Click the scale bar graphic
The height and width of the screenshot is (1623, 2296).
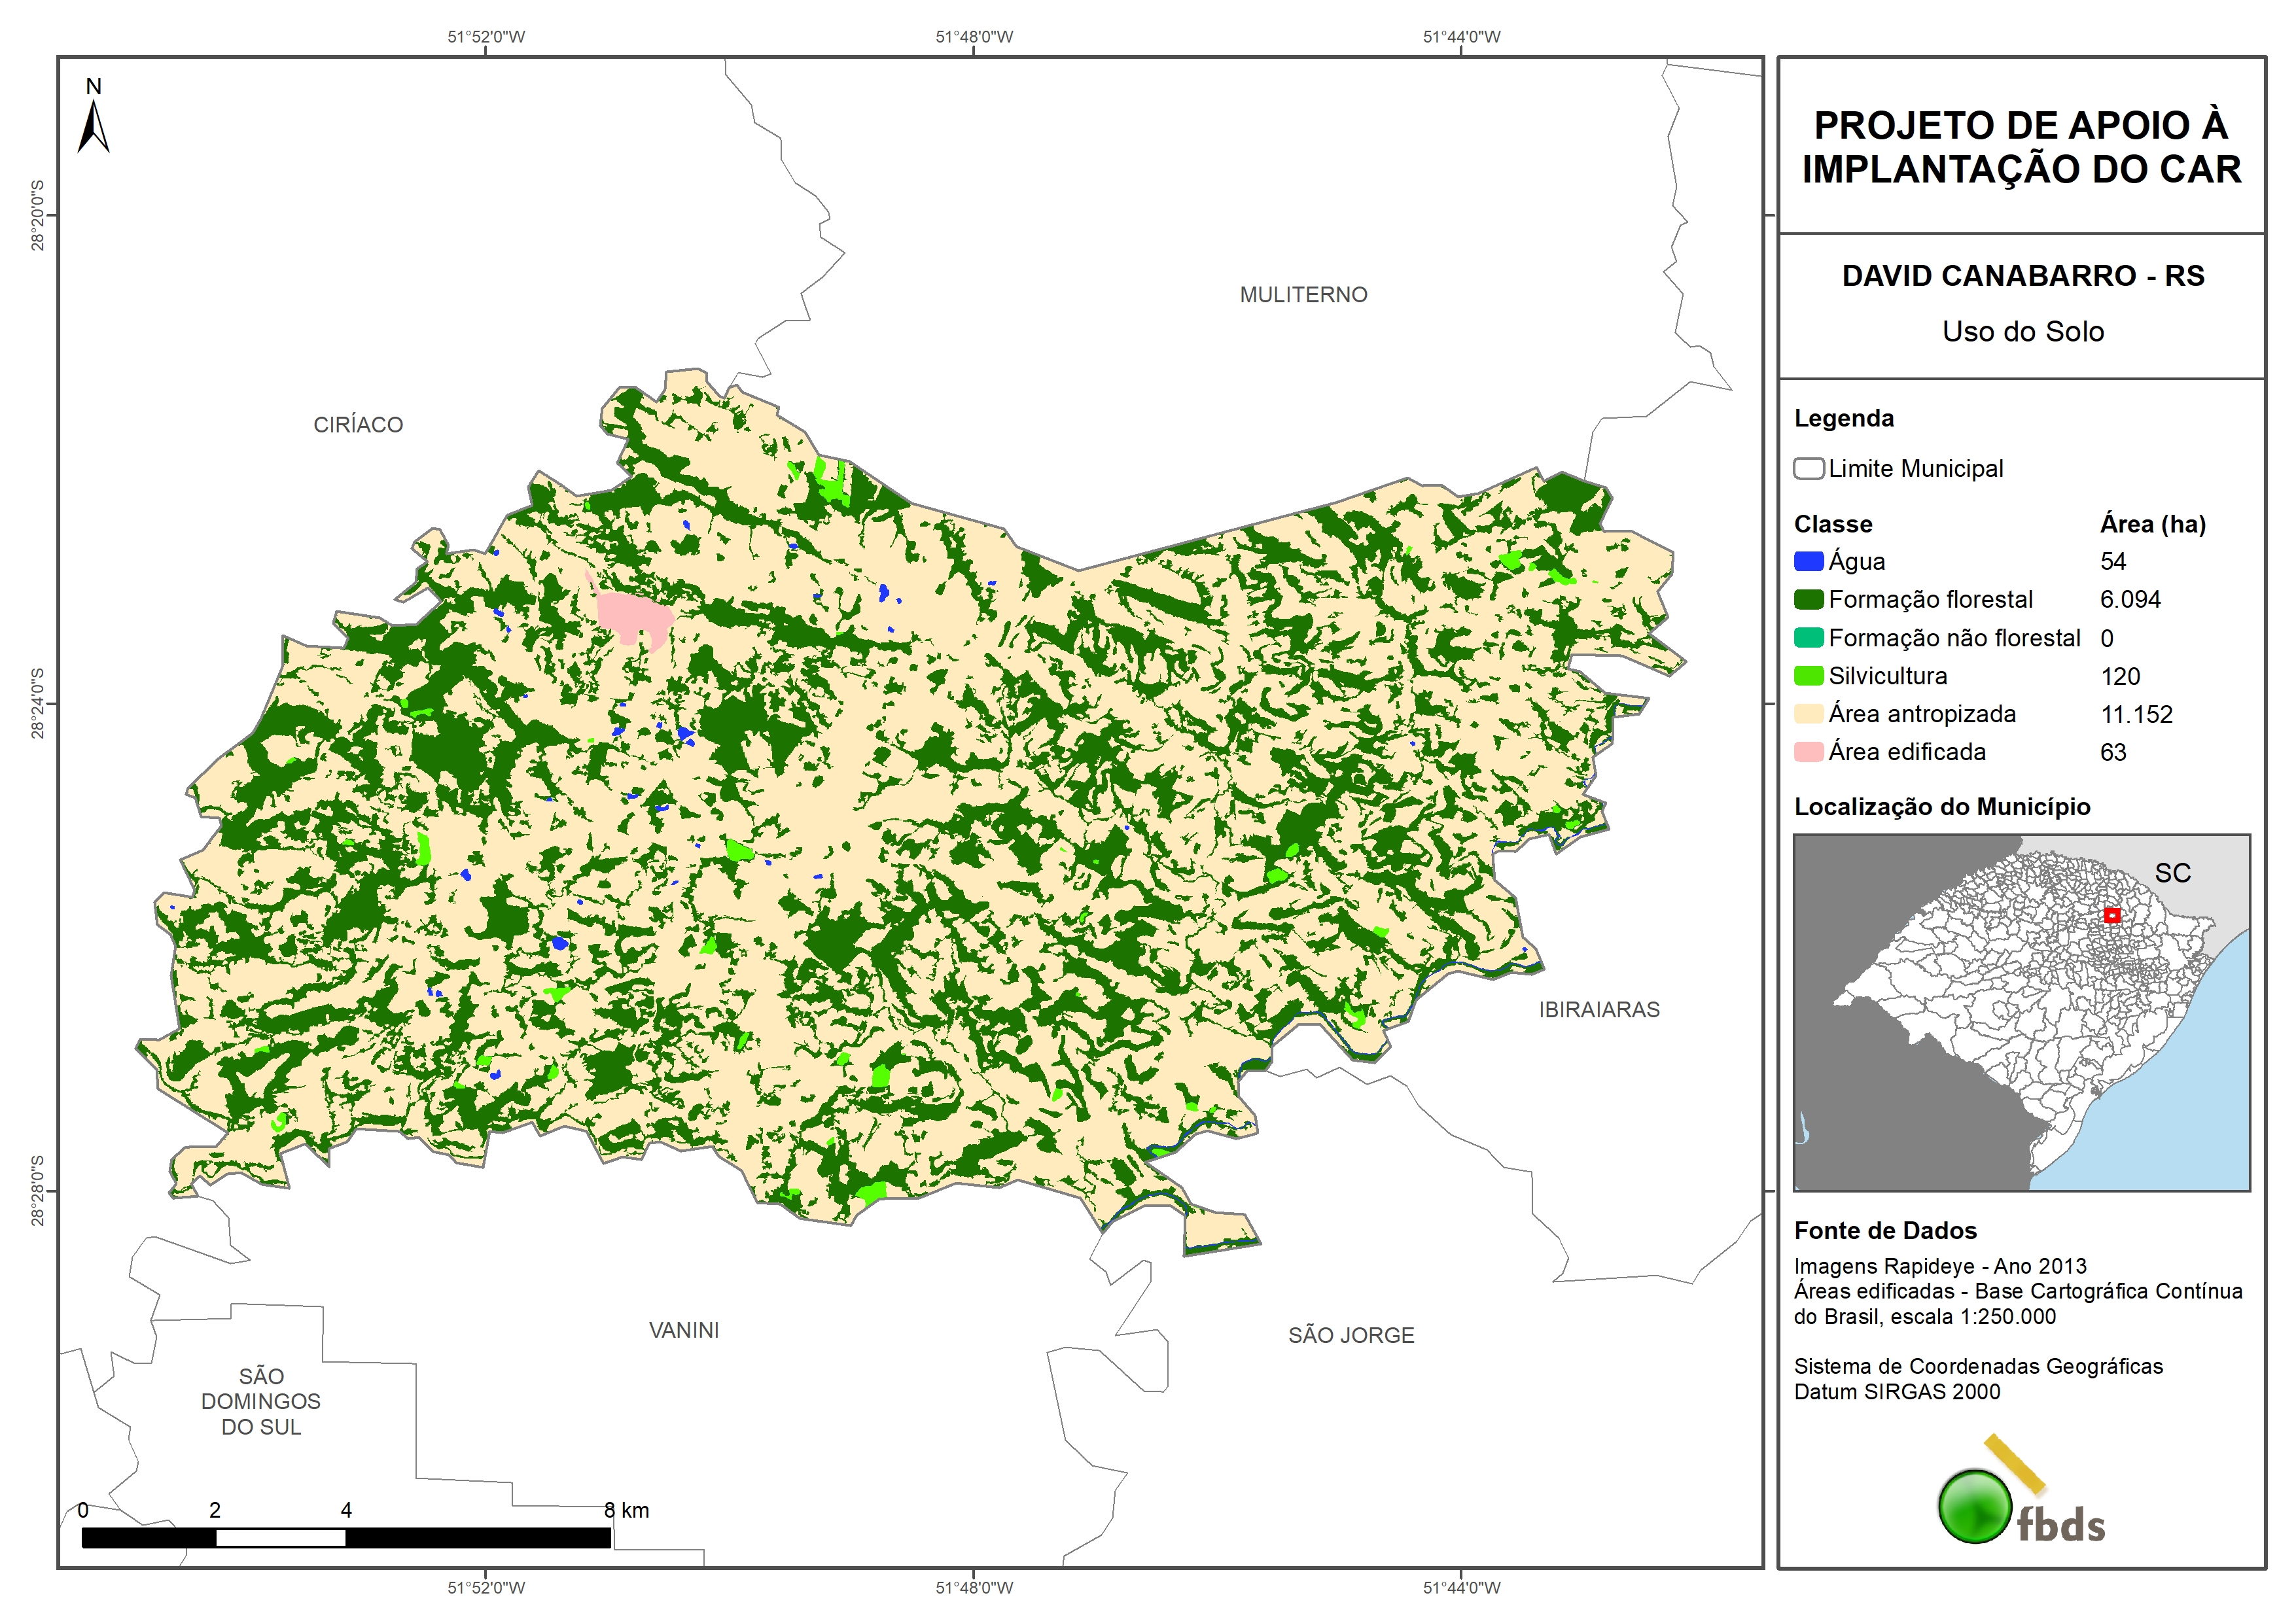tap(345, 1537)
